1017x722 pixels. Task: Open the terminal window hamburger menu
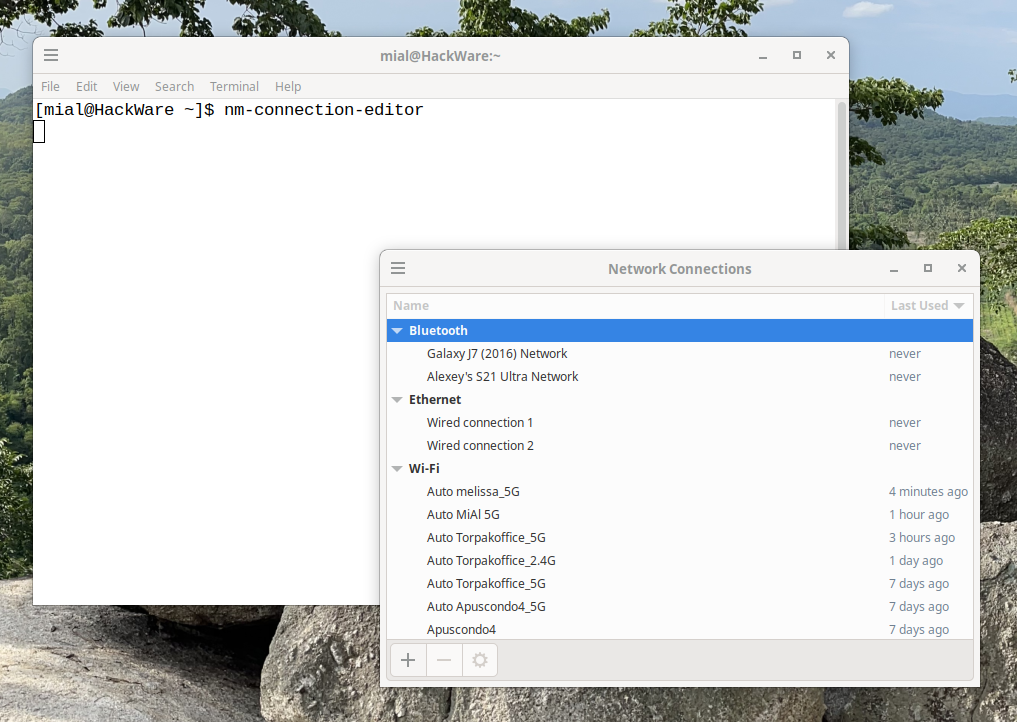click(x=51, y=55)
